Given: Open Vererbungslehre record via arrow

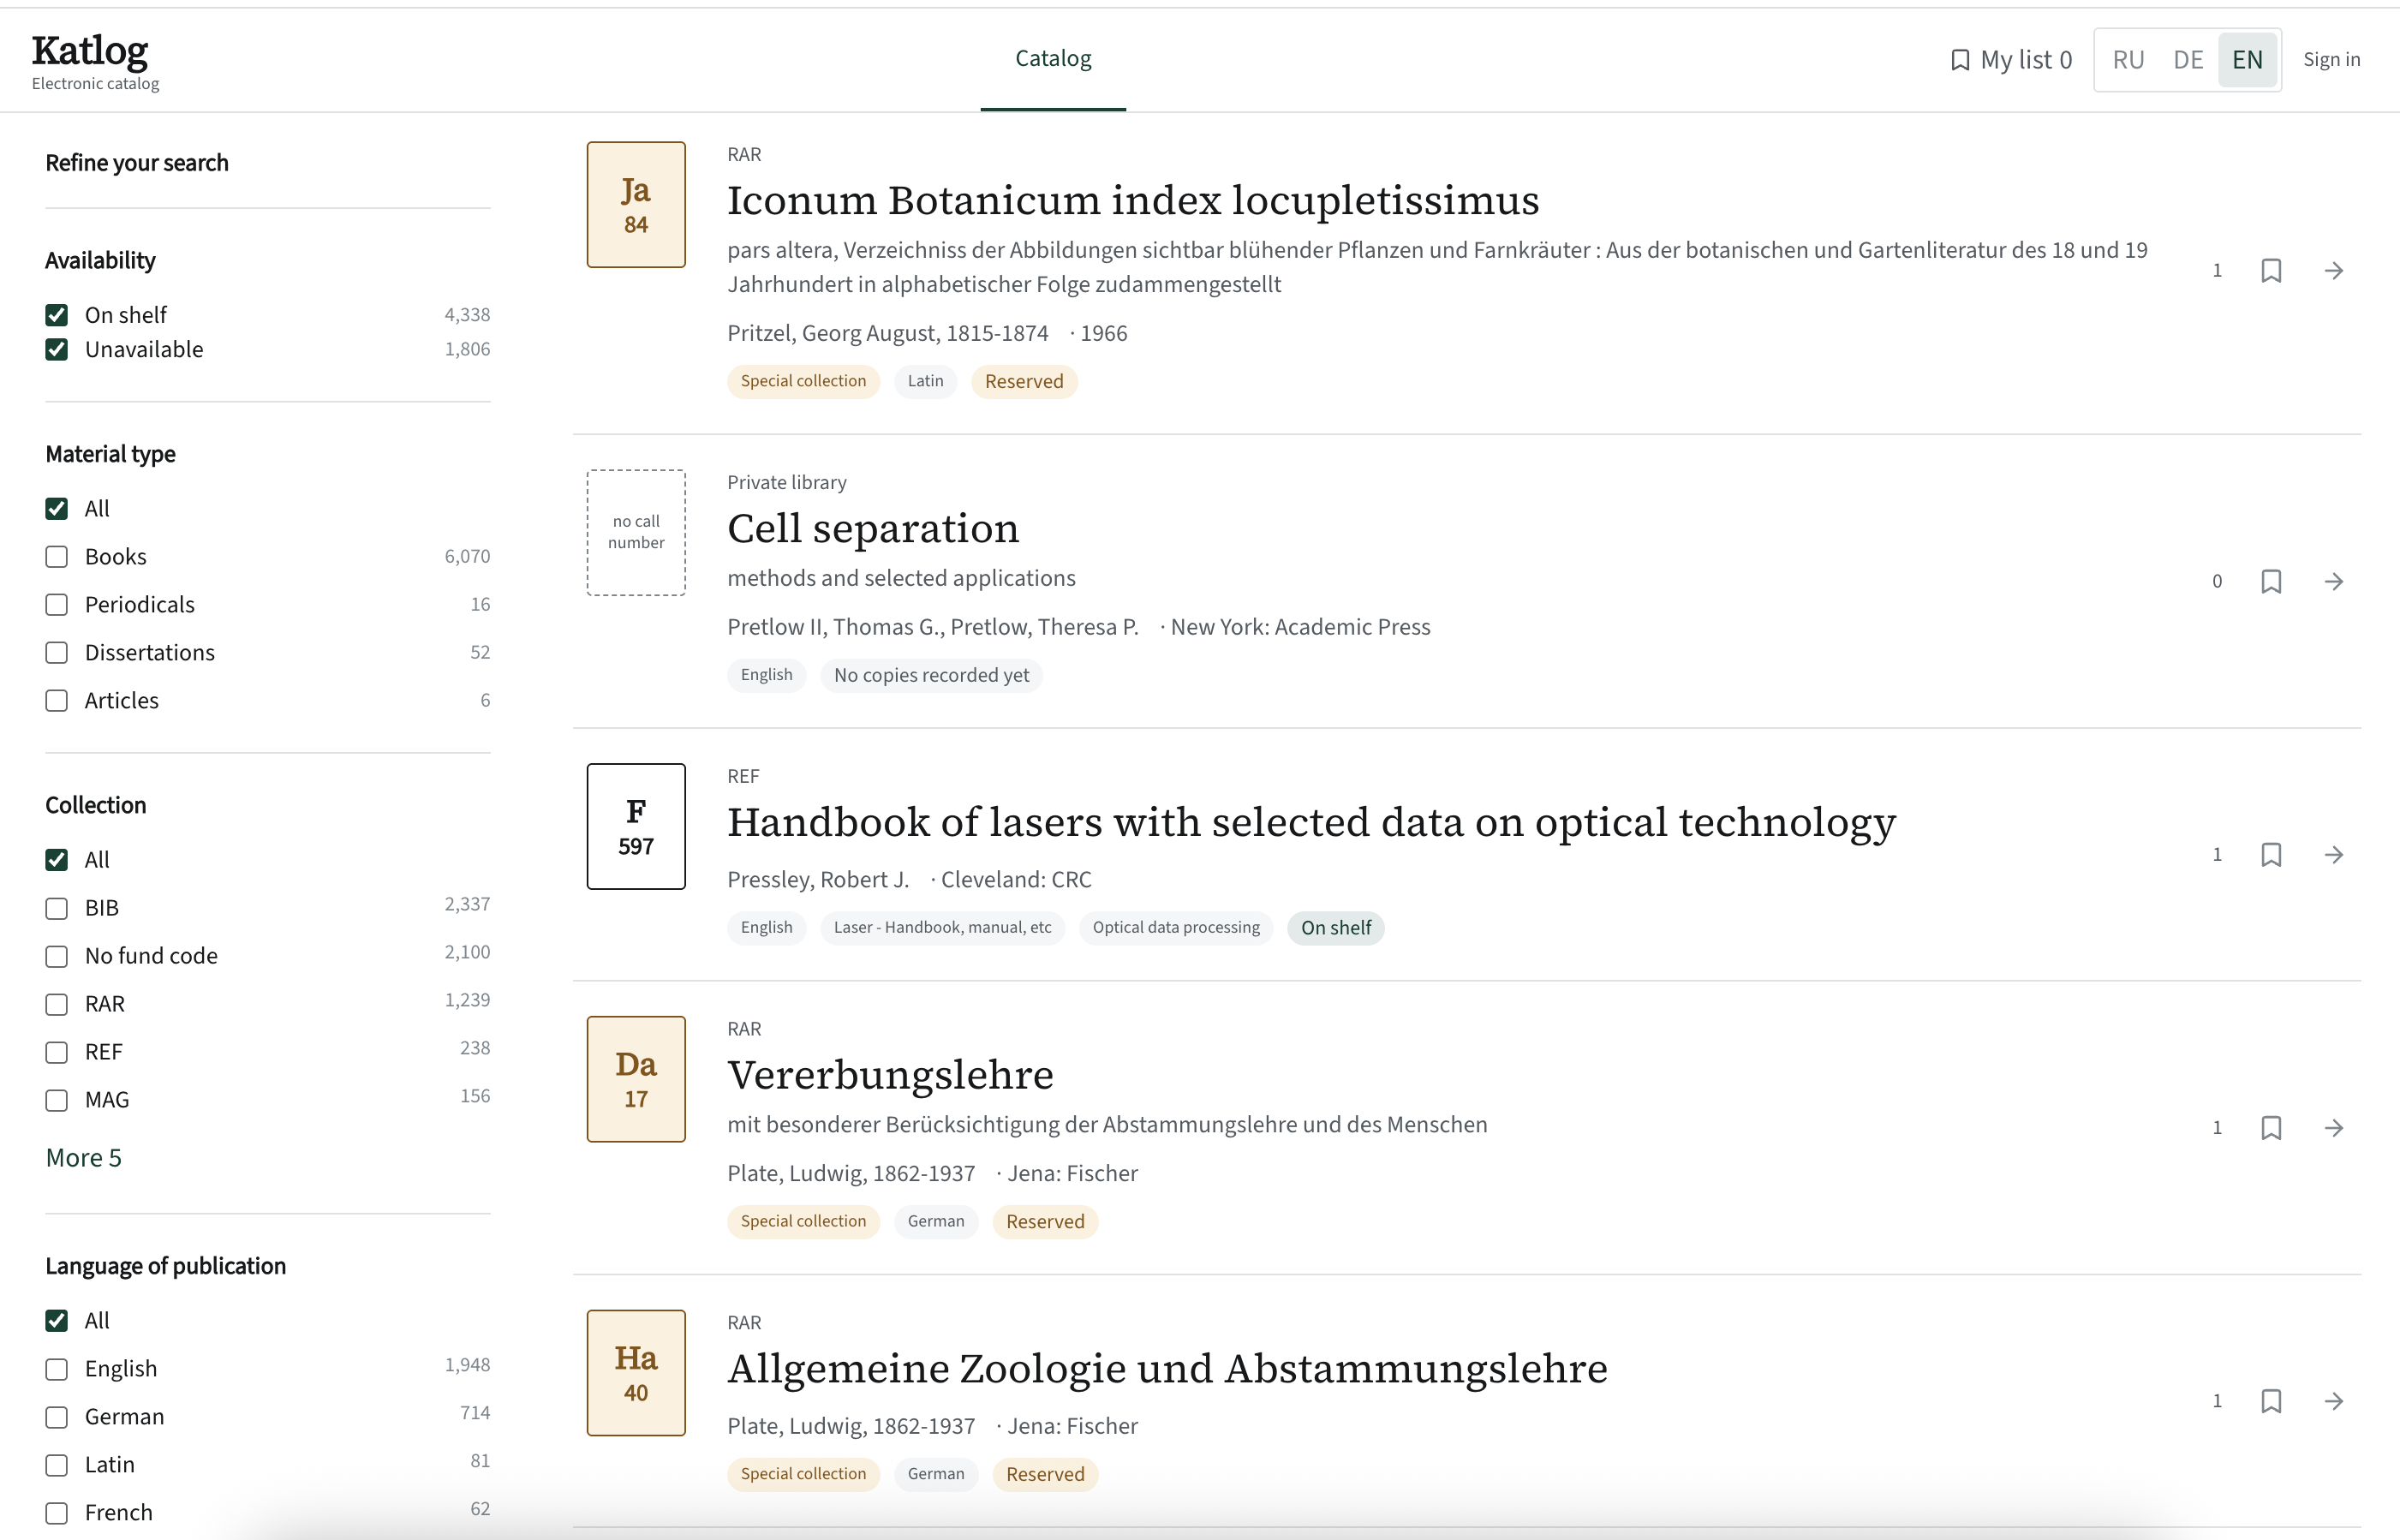Looking at the screenshot, I should point(2334,1128).
